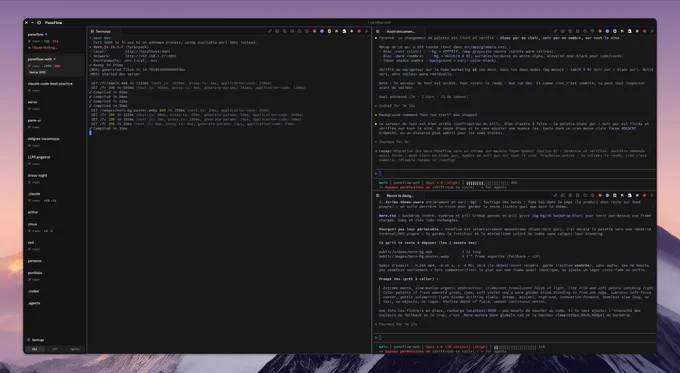Open the .agents workspace in sidebar

coord(34,303)
